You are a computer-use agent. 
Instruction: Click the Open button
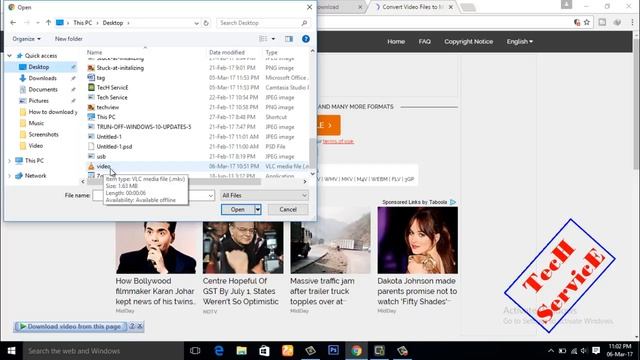coord(238,209)
